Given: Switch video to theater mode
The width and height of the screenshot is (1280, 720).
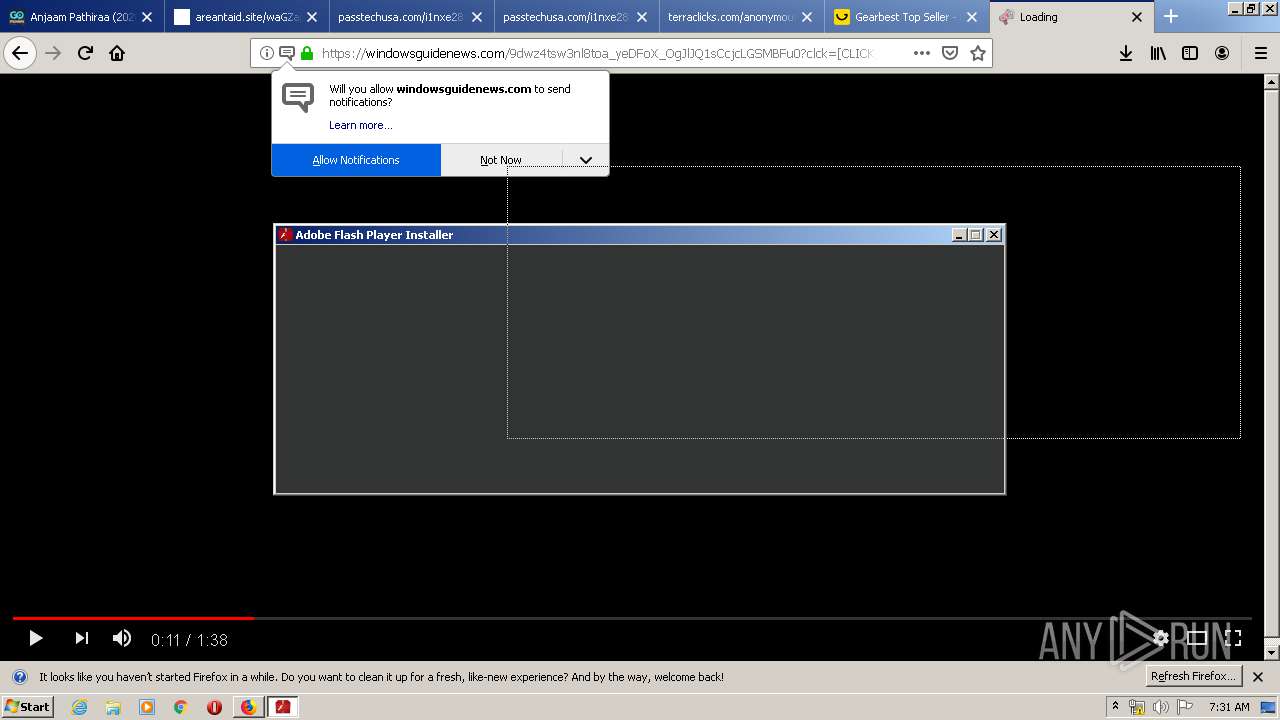Looking at the screenshot, I should coord(1197,638).
